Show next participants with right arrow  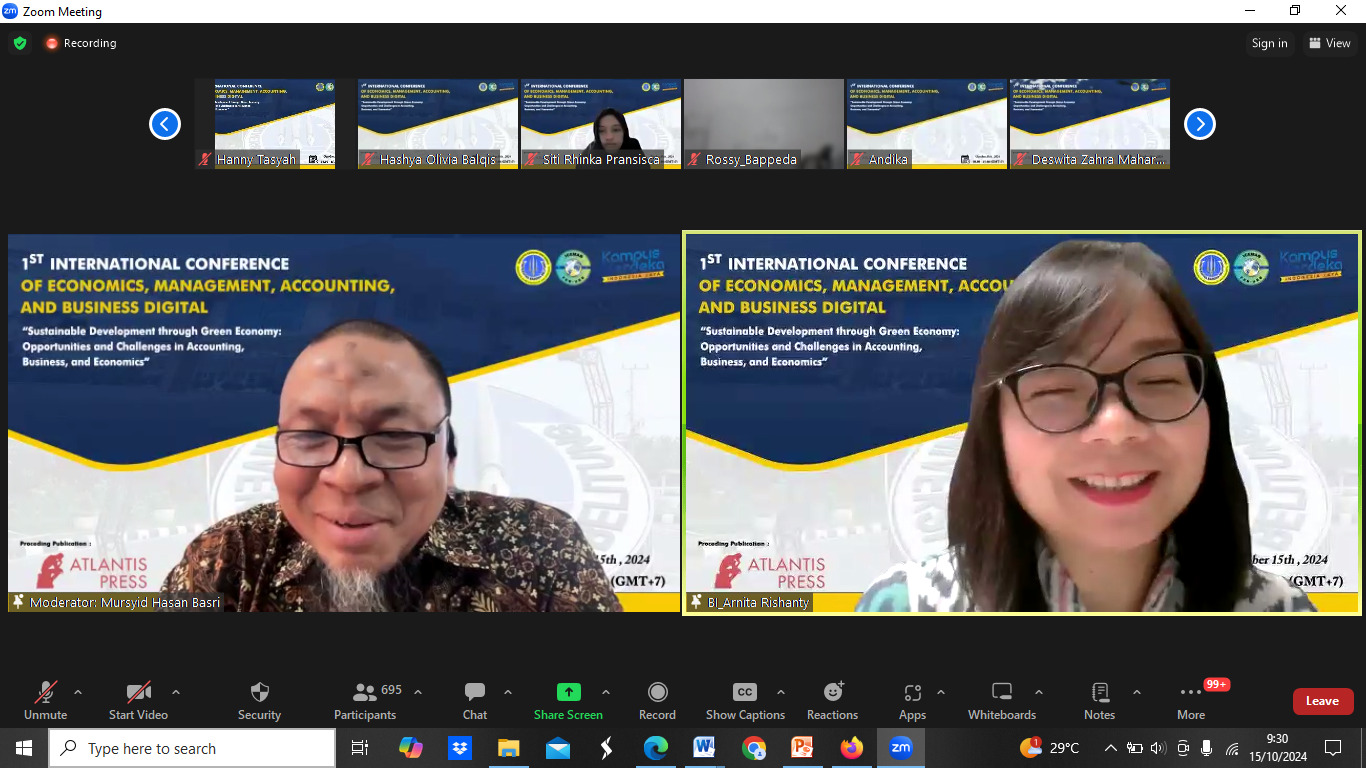(x=1199, y=124)
